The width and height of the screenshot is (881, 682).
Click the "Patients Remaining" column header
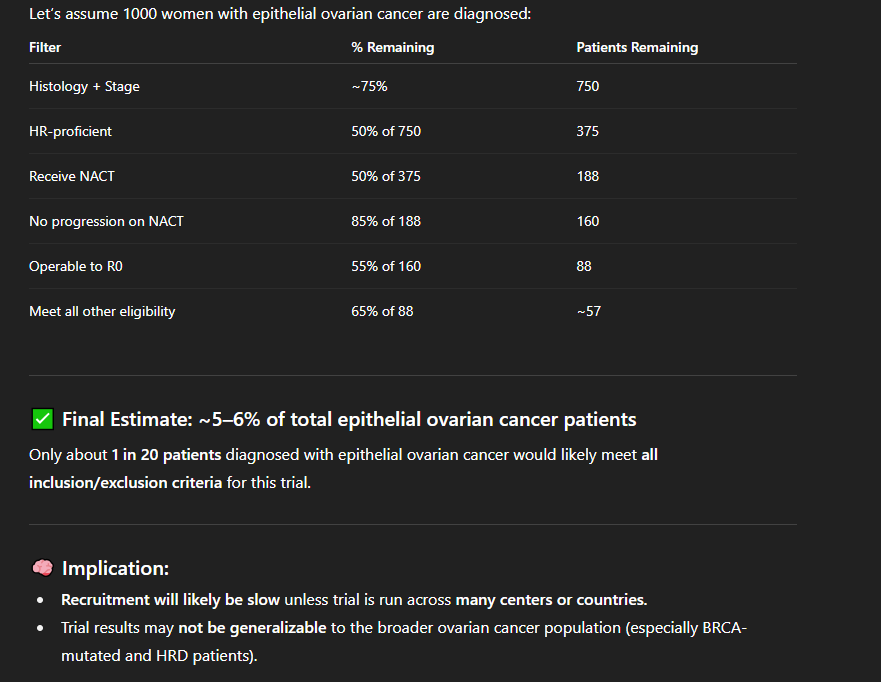tap(637, 48)
